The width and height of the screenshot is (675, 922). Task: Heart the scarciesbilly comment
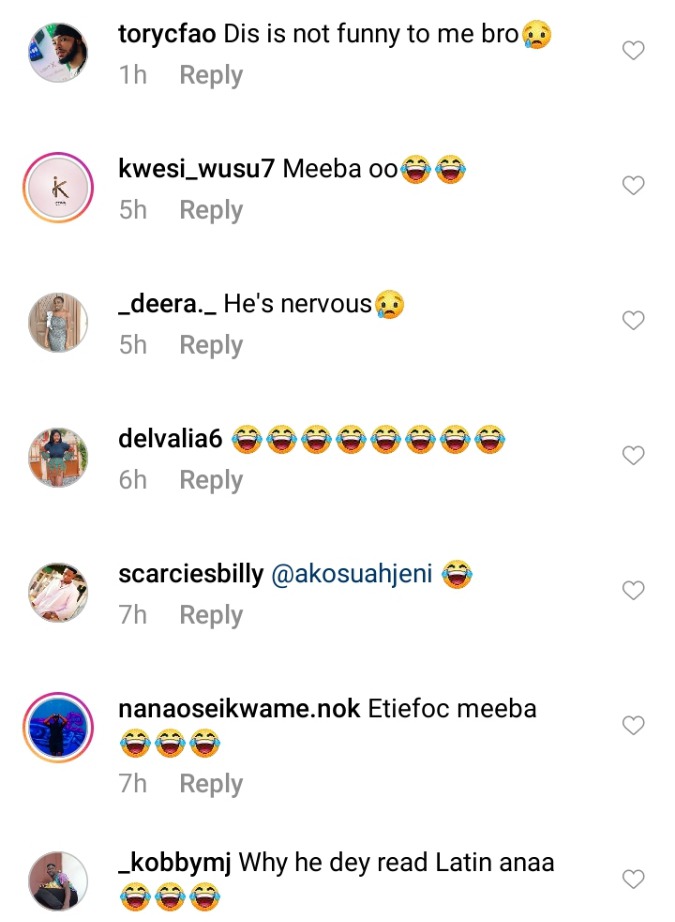pyautogui.click(x=633, y=591)
